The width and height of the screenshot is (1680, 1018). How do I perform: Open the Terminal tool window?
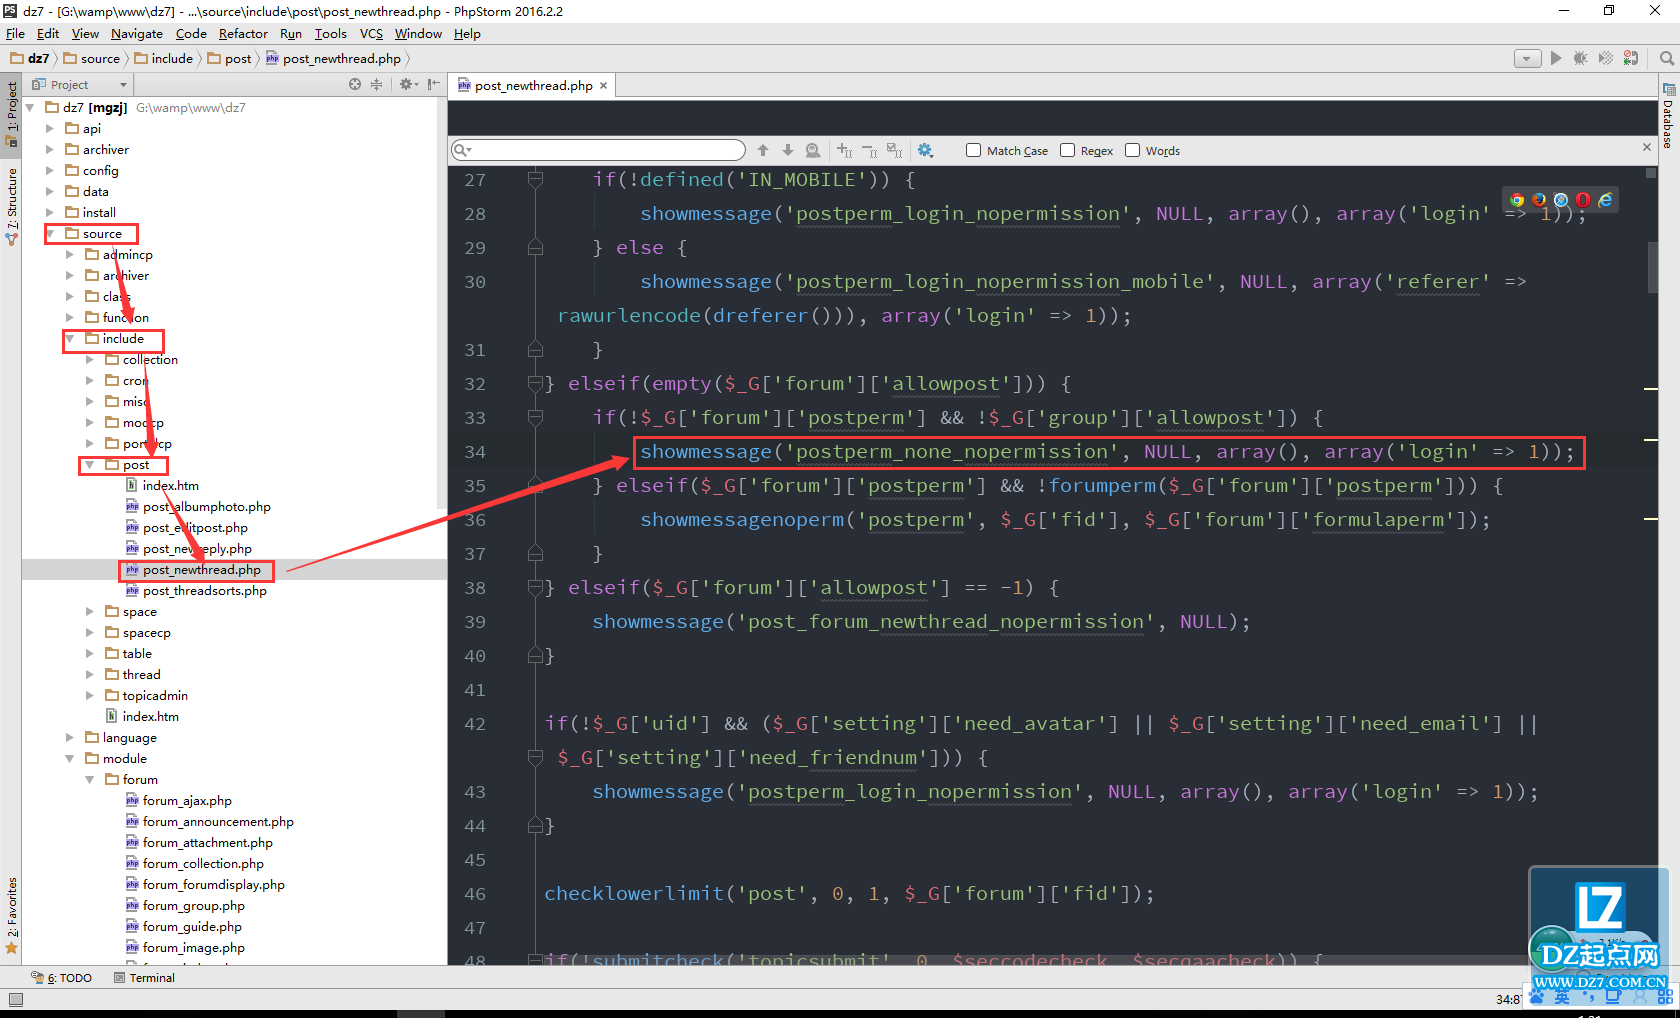pyautogui.click(x=145, y=978)
